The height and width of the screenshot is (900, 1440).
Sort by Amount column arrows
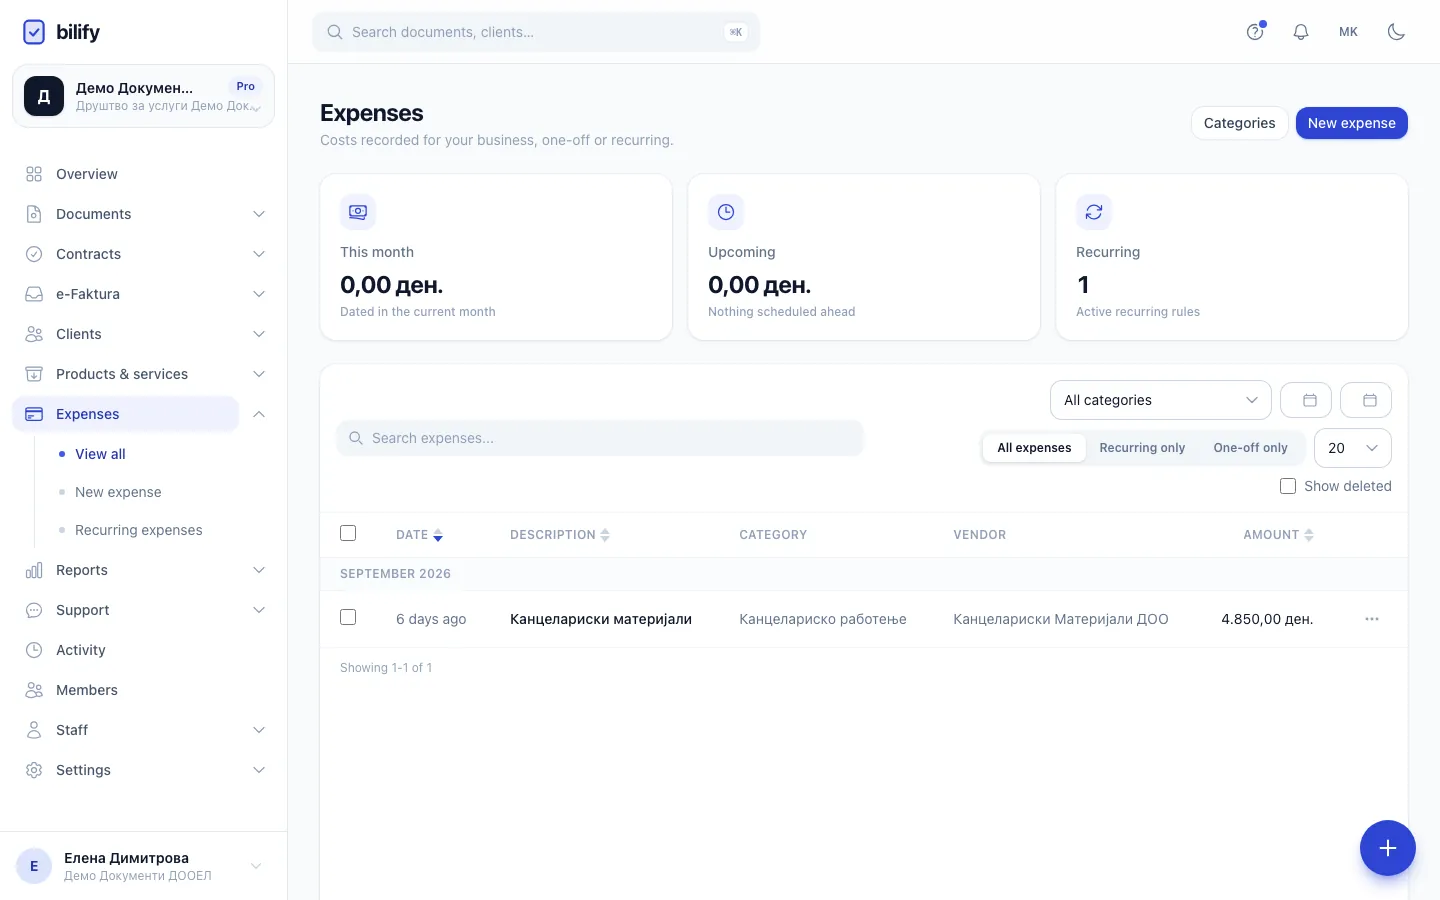click(x=1309, y=535)
